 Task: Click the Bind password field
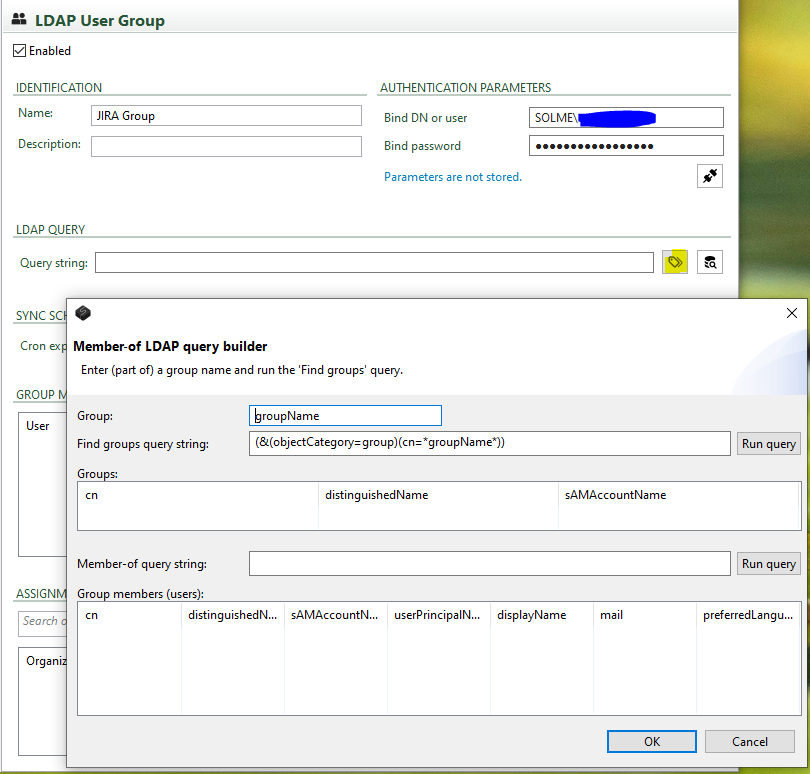click(625, 146)
